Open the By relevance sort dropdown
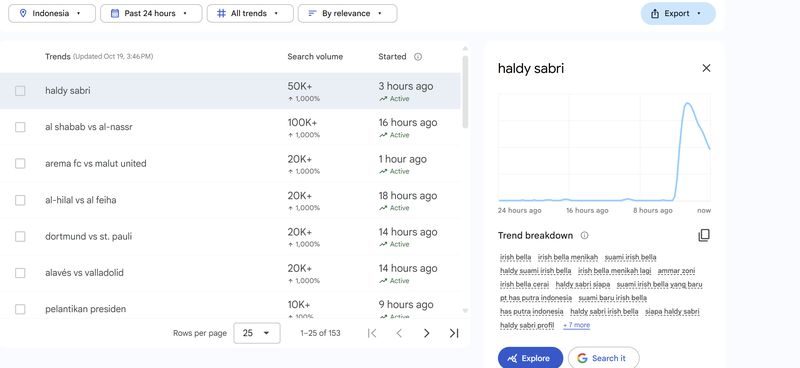 (347, 13)
